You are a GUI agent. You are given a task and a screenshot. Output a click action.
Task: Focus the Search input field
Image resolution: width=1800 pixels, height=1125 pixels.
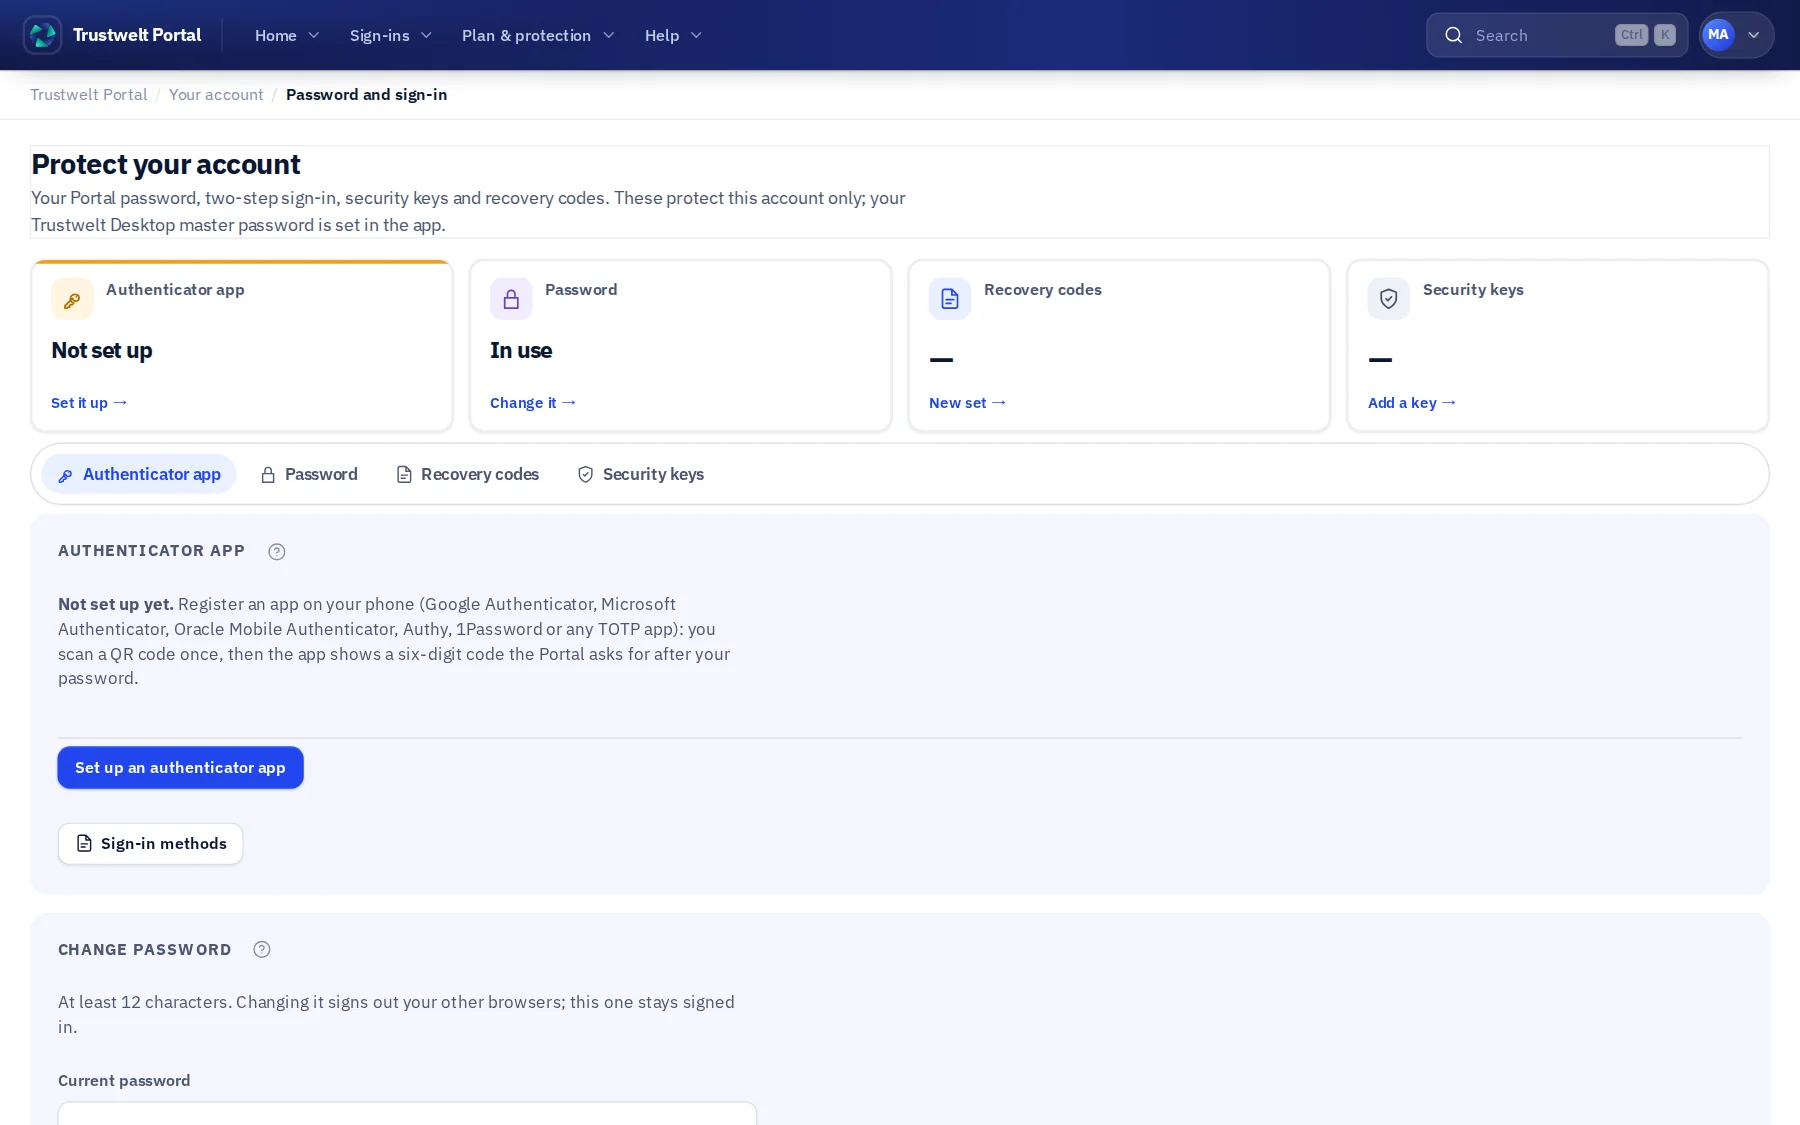[1556, 35]
